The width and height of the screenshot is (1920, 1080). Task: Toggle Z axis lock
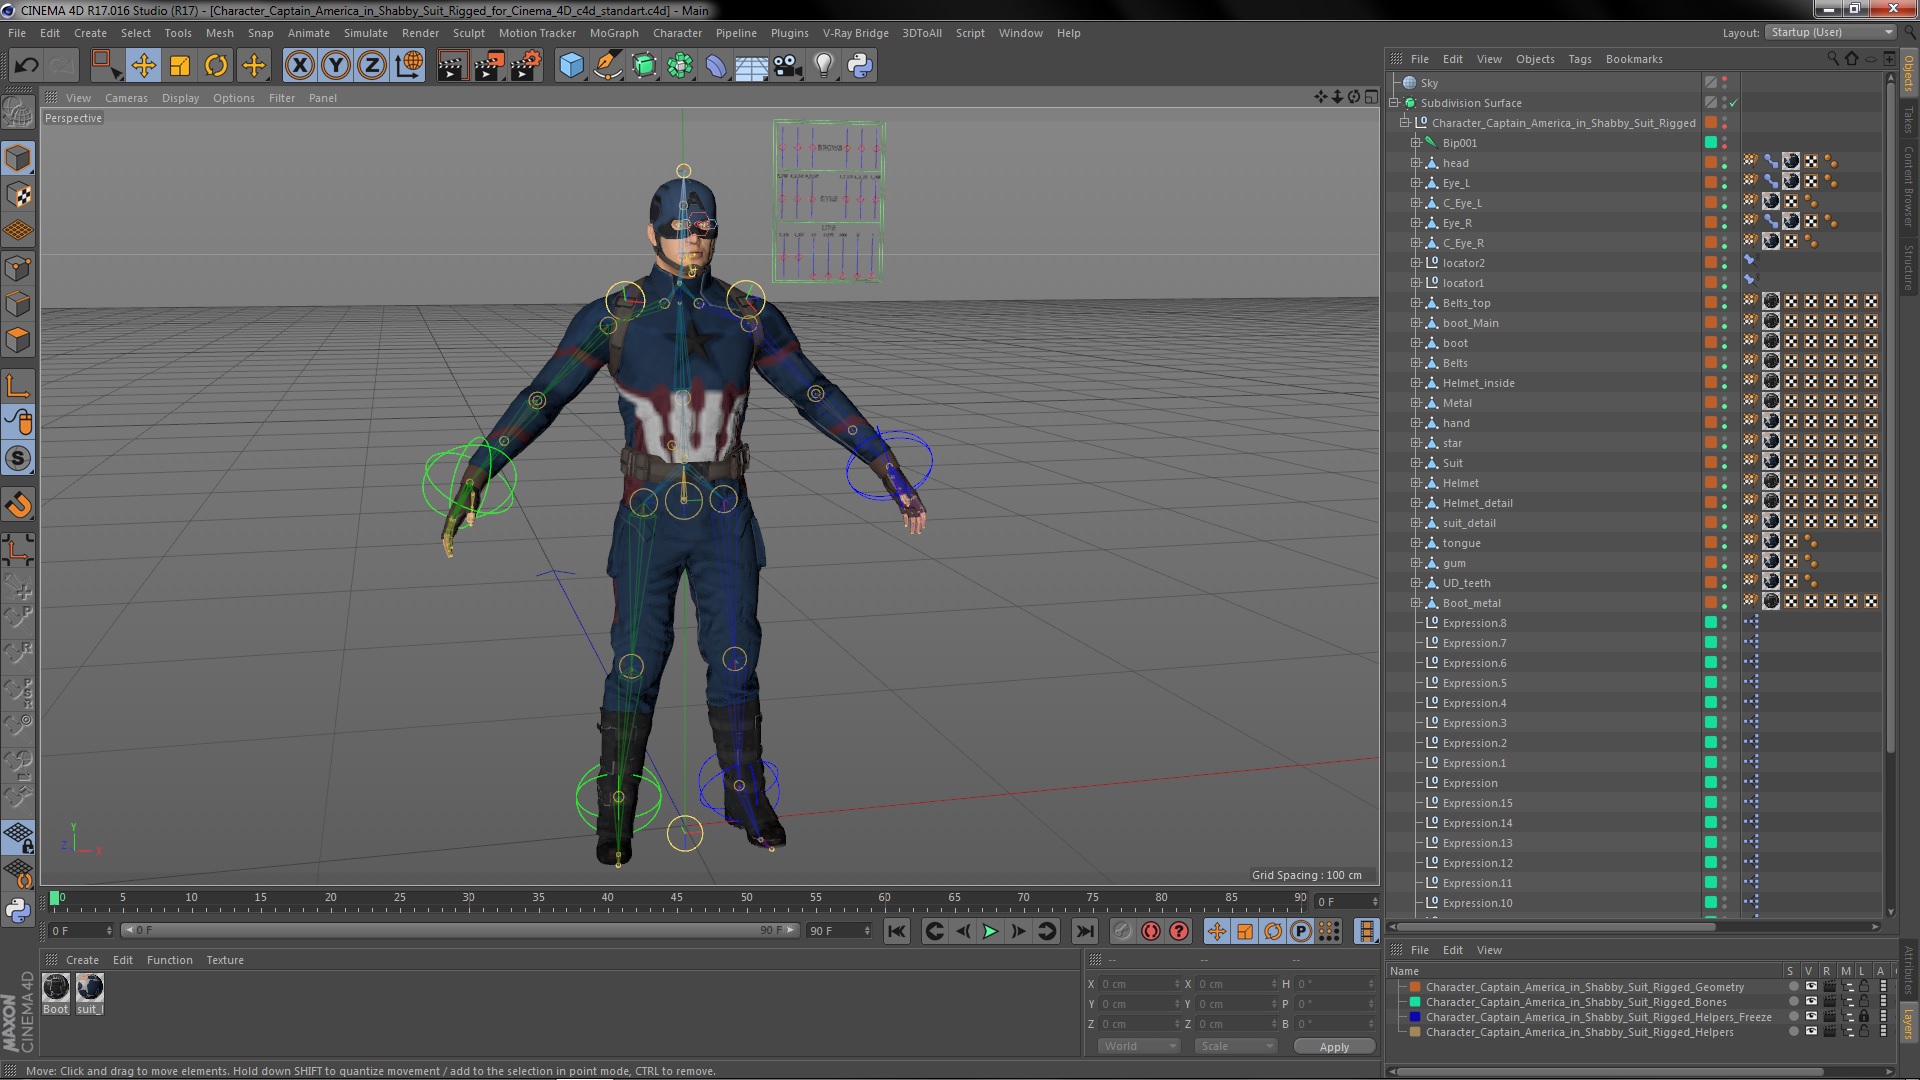click(372, 66)
